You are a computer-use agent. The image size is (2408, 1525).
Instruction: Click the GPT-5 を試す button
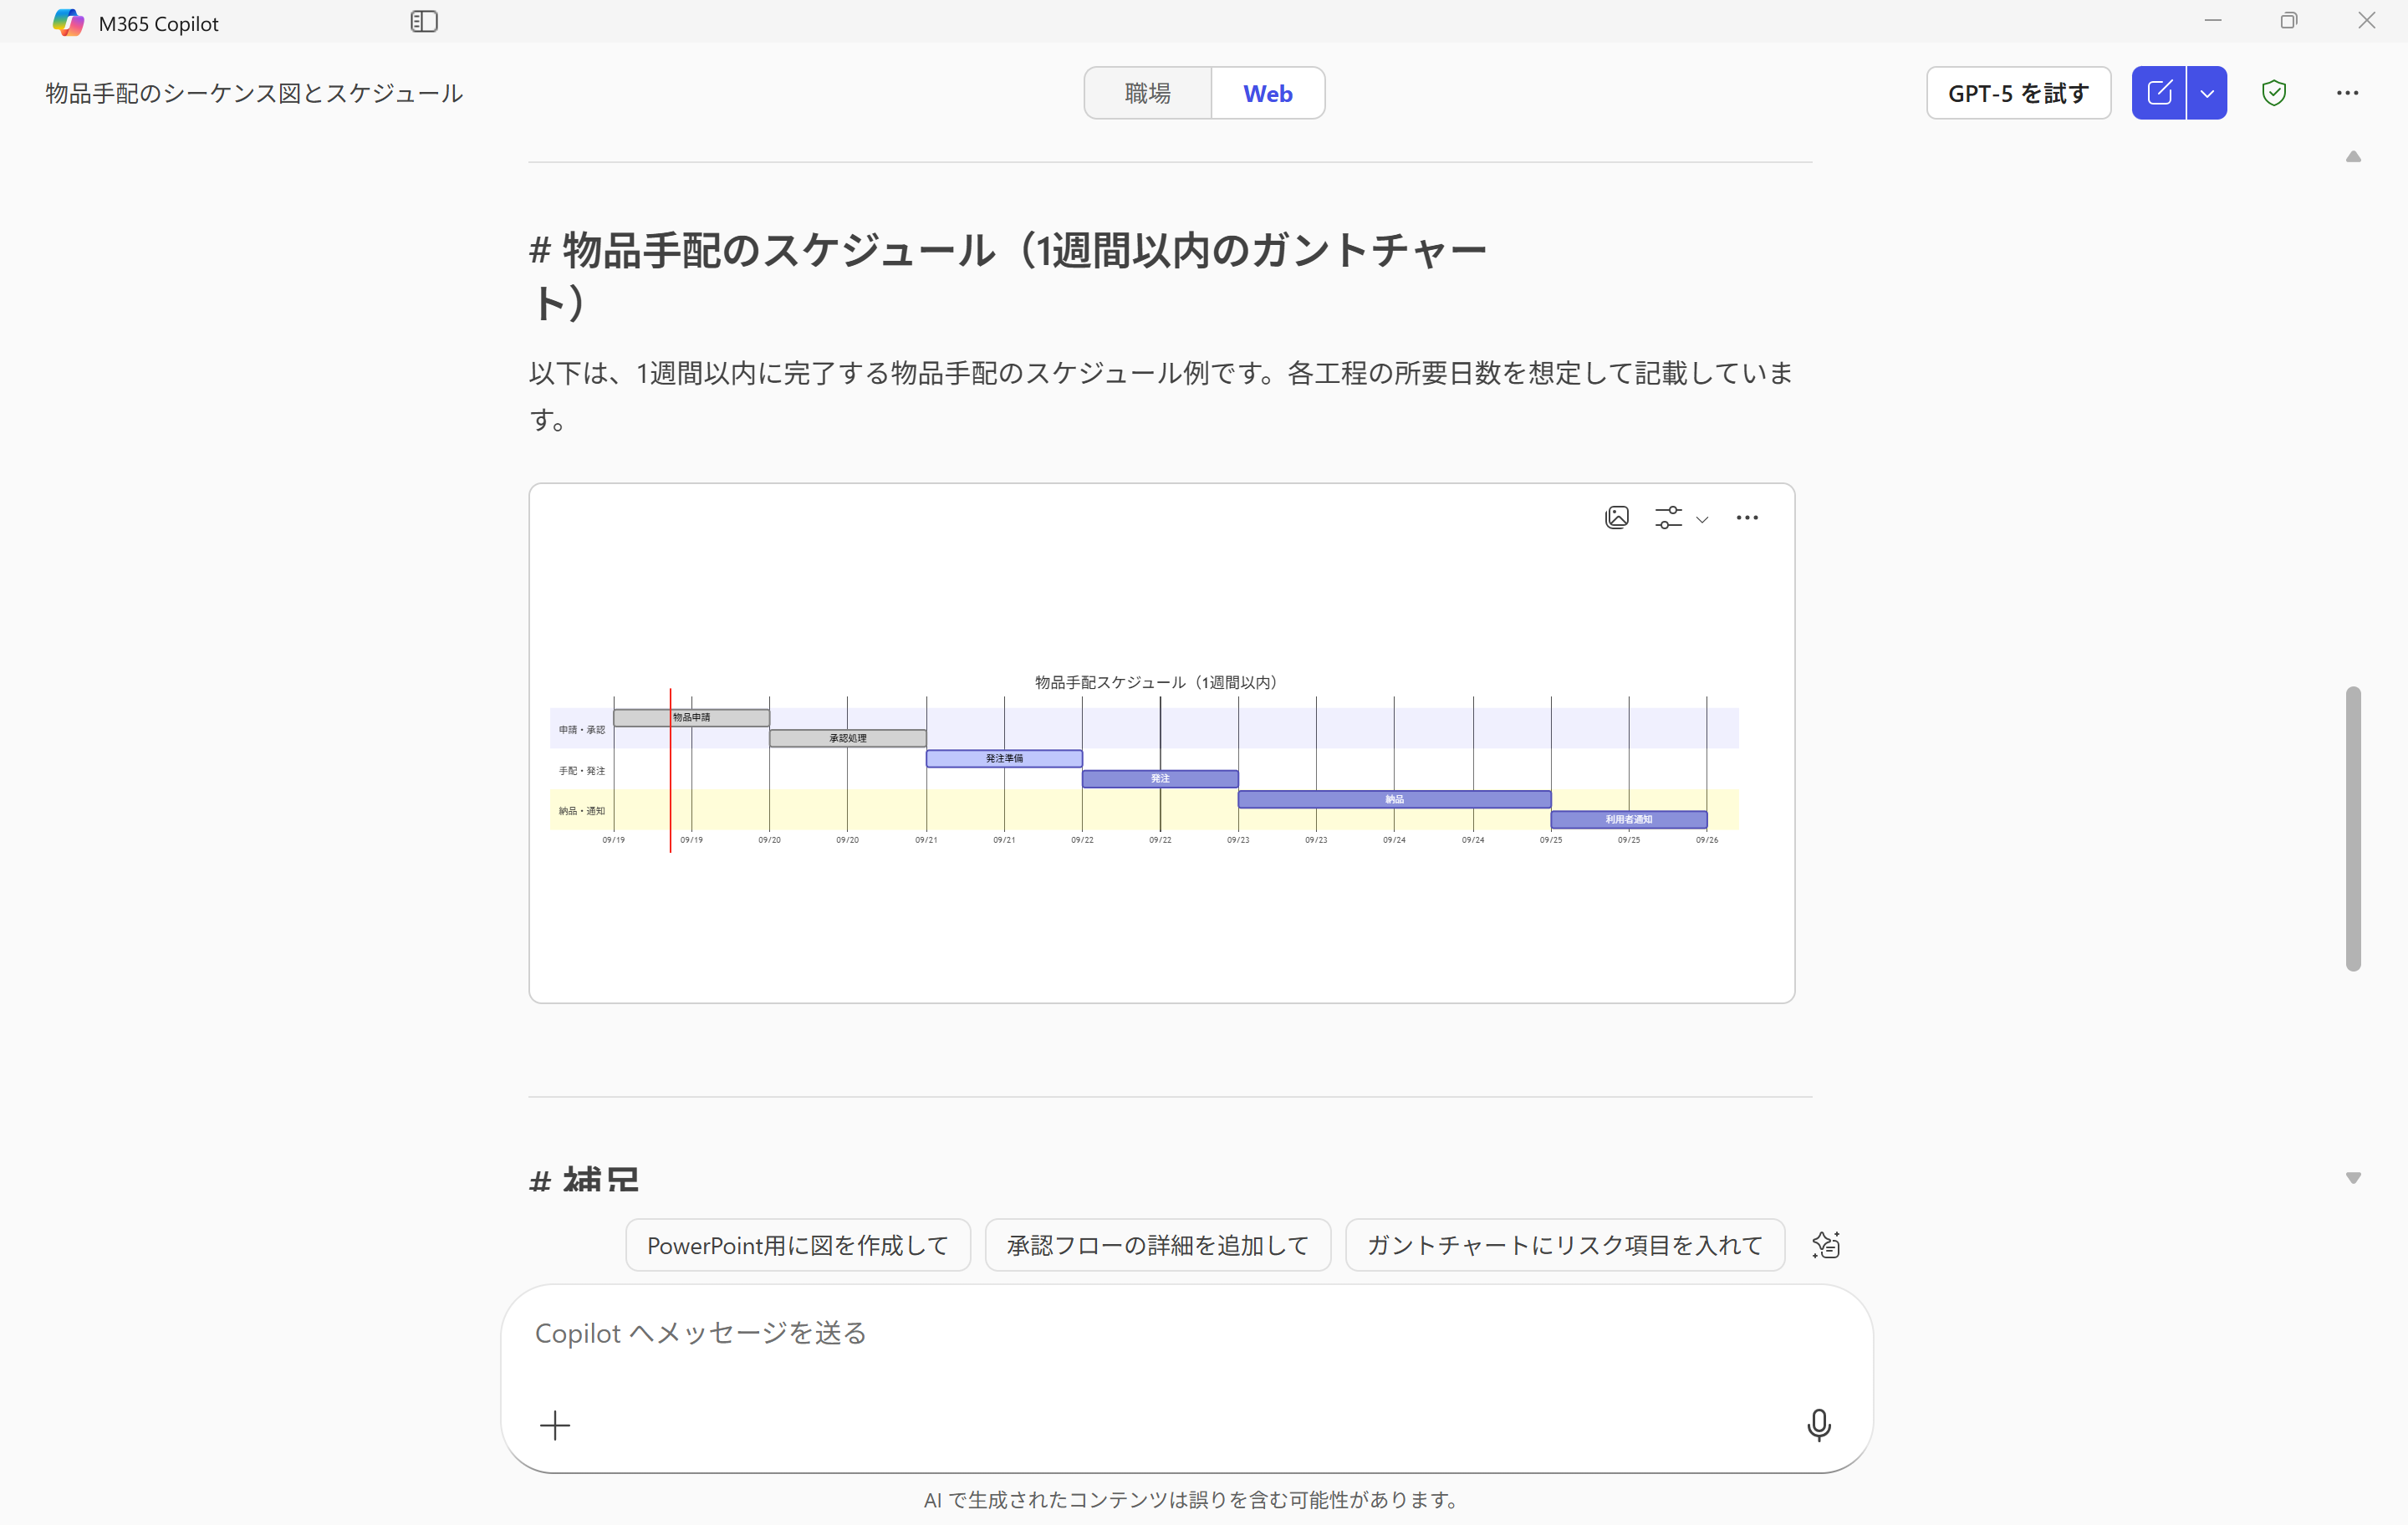[2018, 92]
